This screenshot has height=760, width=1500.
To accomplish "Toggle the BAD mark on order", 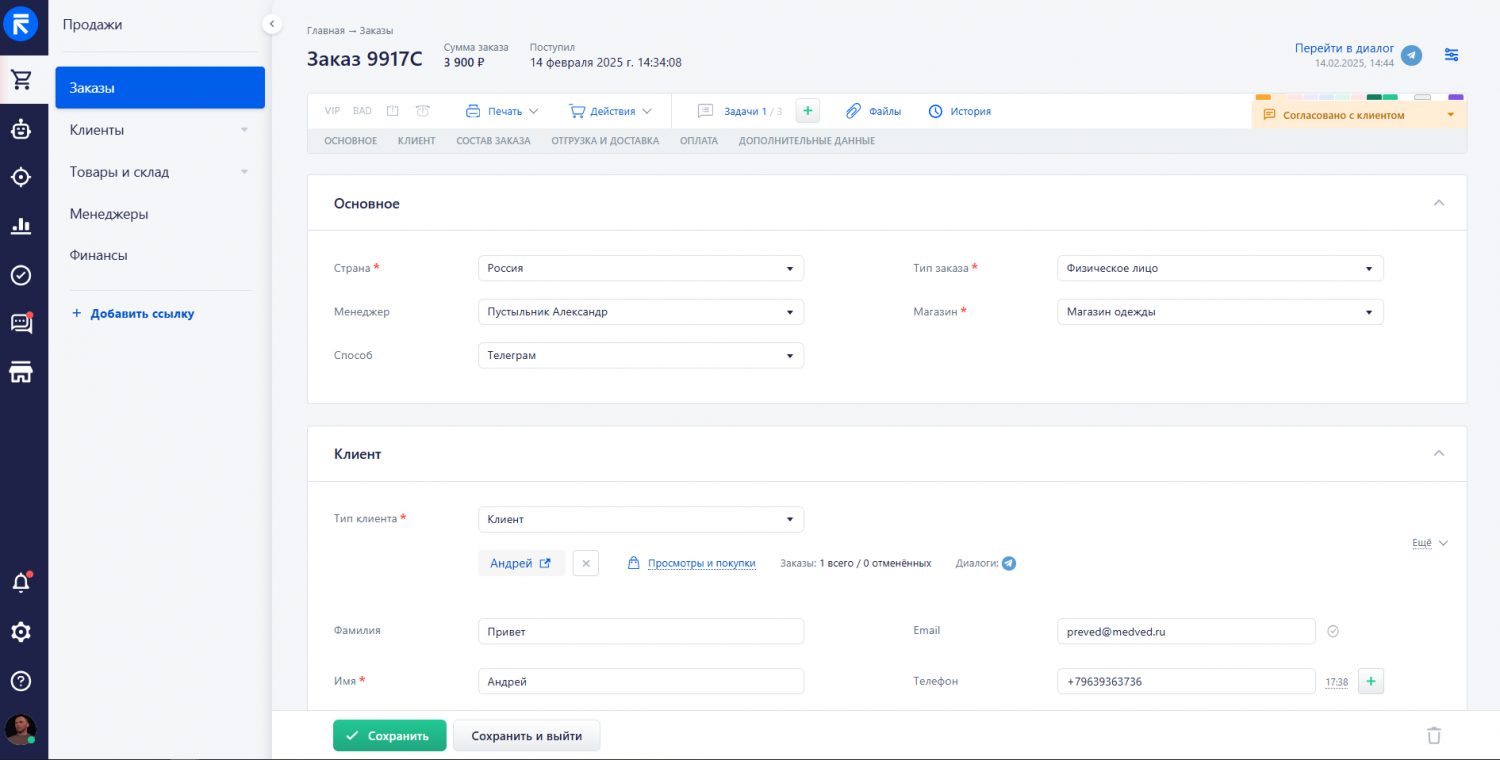I will coord(362,111).
